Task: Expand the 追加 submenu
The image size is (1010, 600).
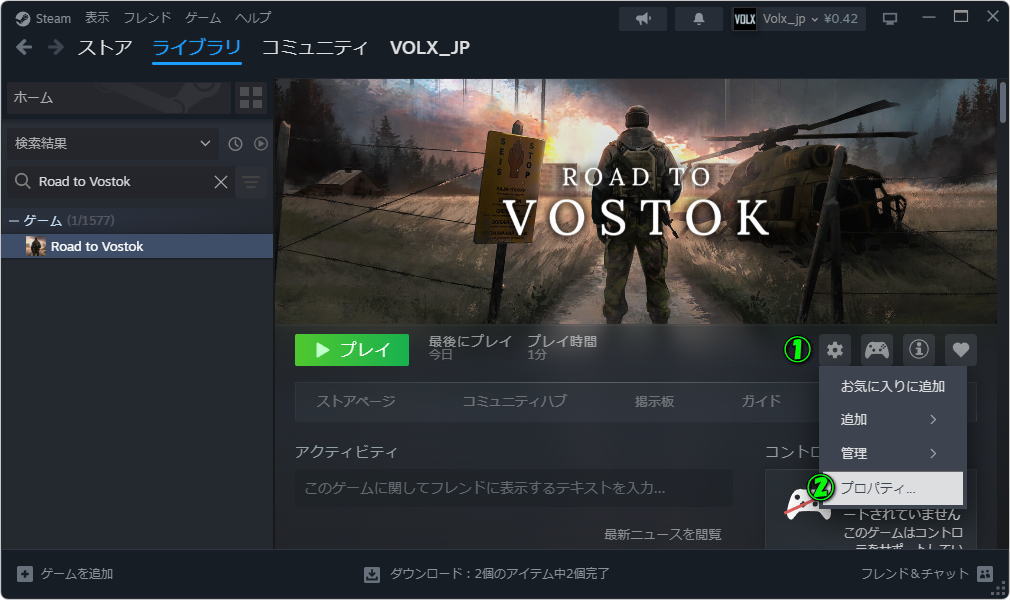Action: 892,419
